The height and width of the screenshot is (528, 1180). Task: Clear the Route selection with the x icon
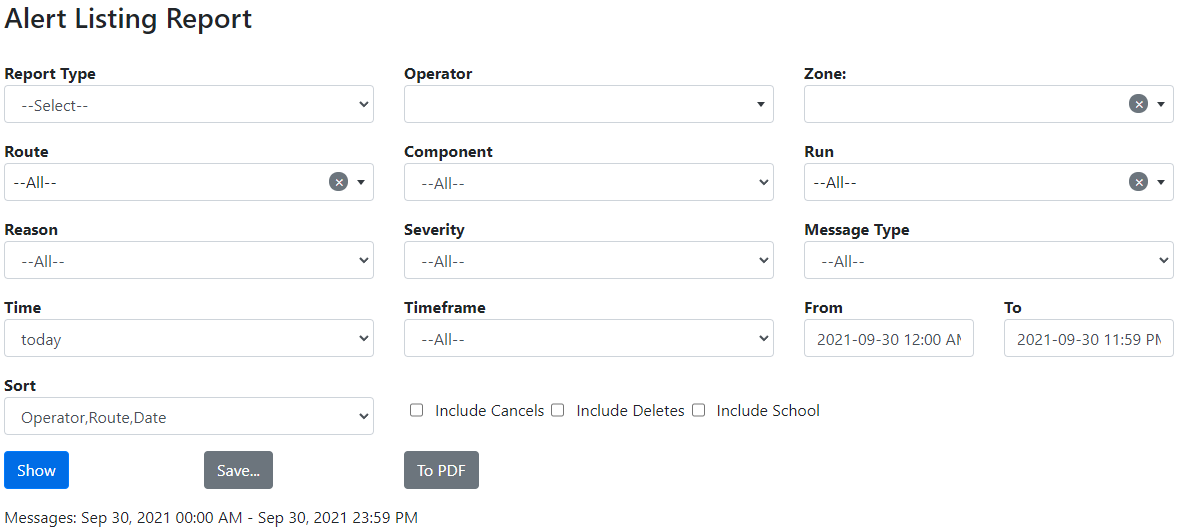pos(338,182)
